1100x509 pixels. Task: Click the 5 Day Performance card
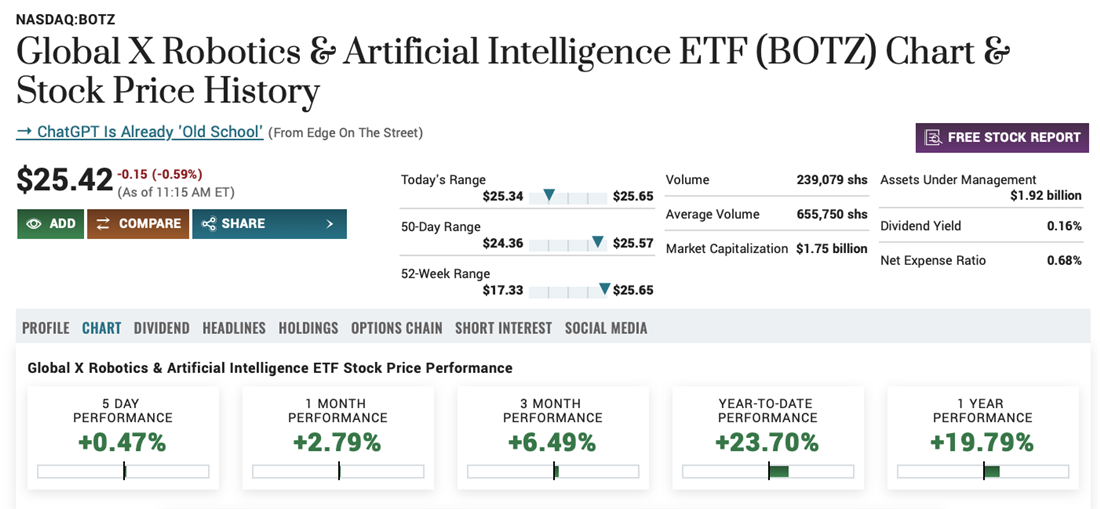(x=123, y=438)
